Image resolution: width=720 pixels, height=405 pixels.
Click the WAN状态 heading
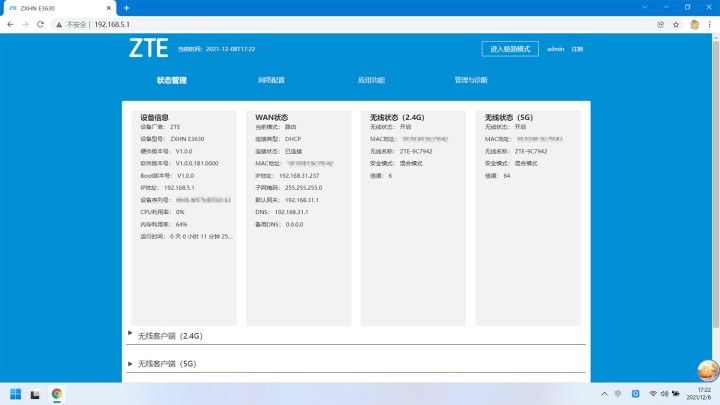point(272,118)
